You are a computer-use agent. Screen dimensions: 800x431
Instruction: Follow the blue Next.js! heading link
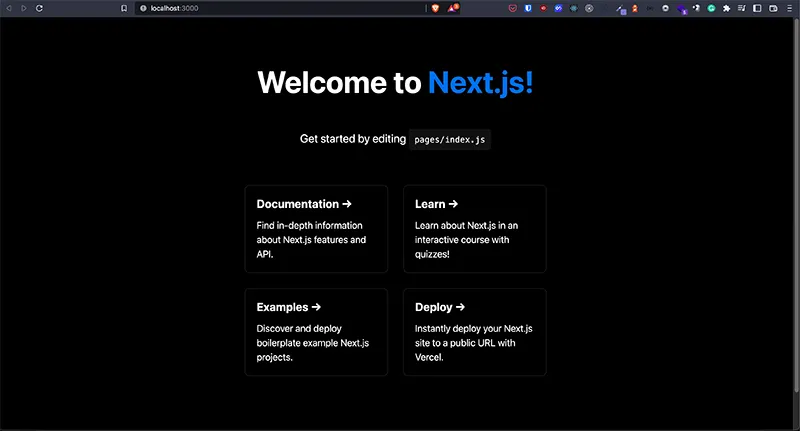click(x=481, y=83)
